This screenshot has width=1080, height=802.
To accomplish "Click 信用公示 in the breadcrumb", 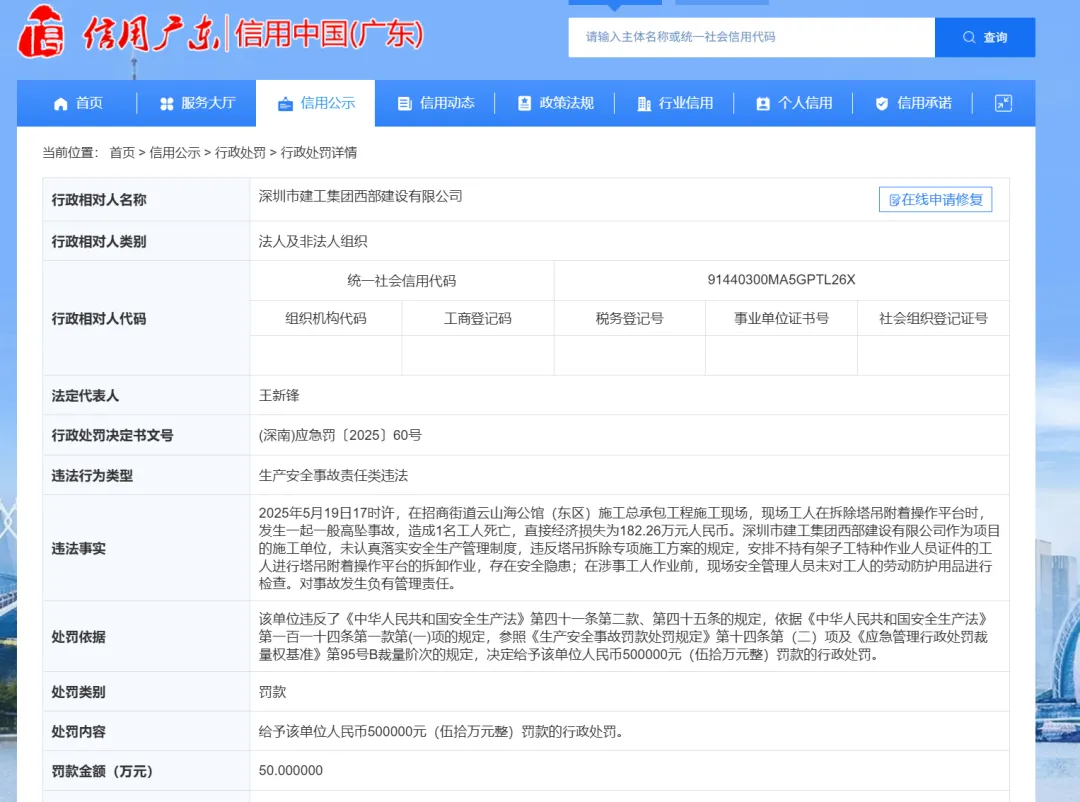I will coord(175,152).
